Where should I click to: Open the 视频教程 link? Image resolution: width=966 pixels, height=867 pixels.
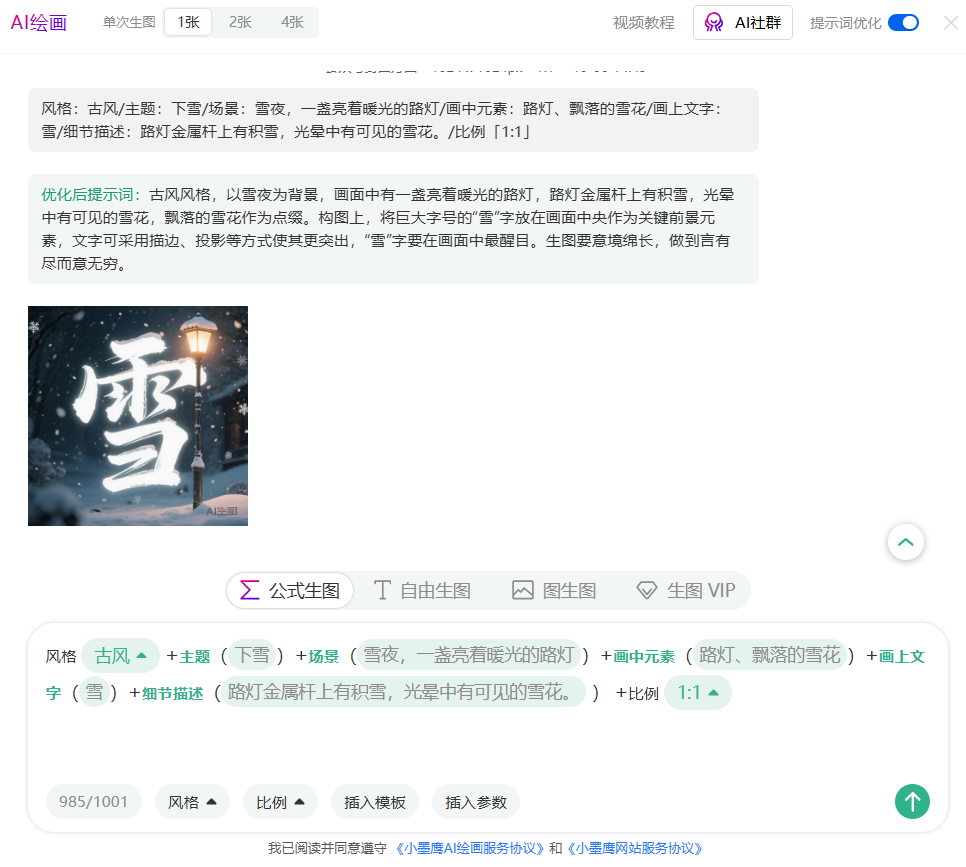[x=643, y=22]
